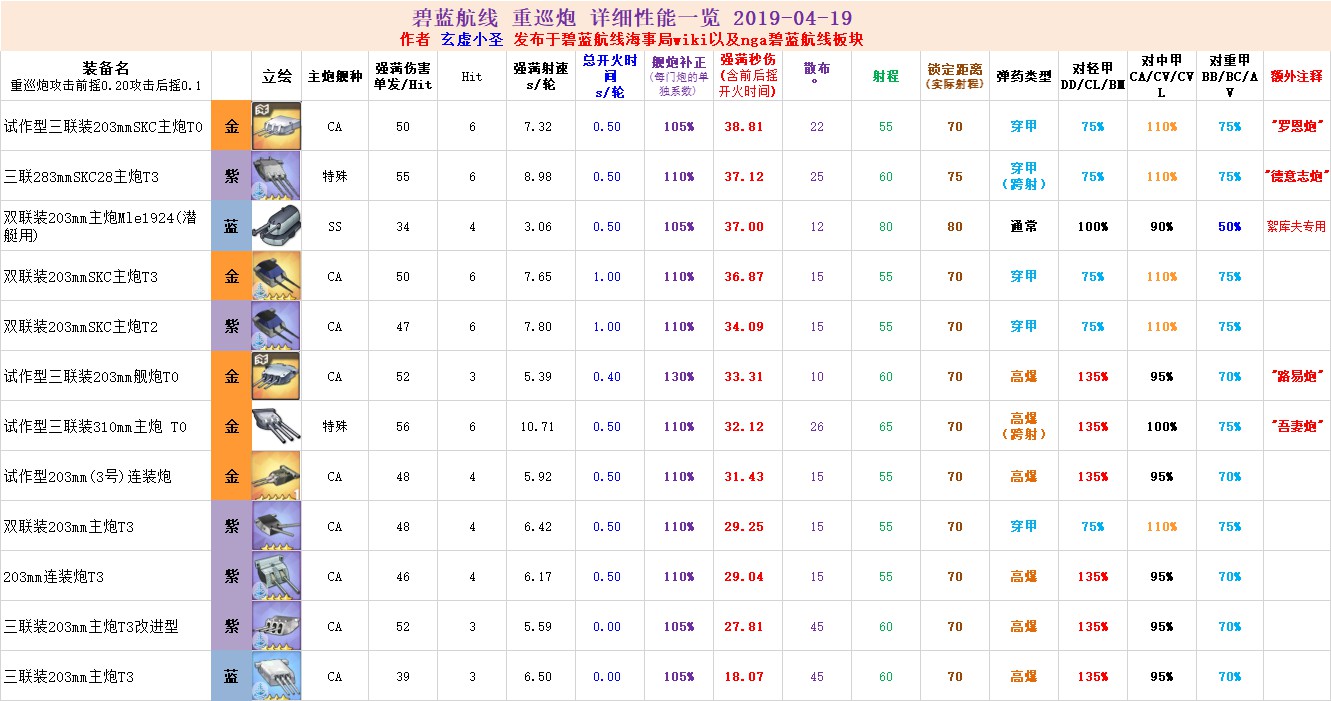Click the 三联装203mm主炮T3改进型 gun icon

click(276, 626)
